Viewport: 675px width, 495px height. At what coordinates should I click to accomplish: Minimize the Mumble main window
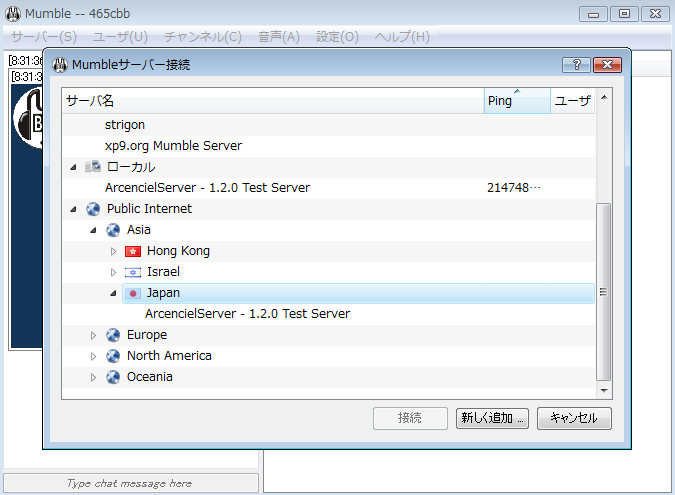point(593,14)
